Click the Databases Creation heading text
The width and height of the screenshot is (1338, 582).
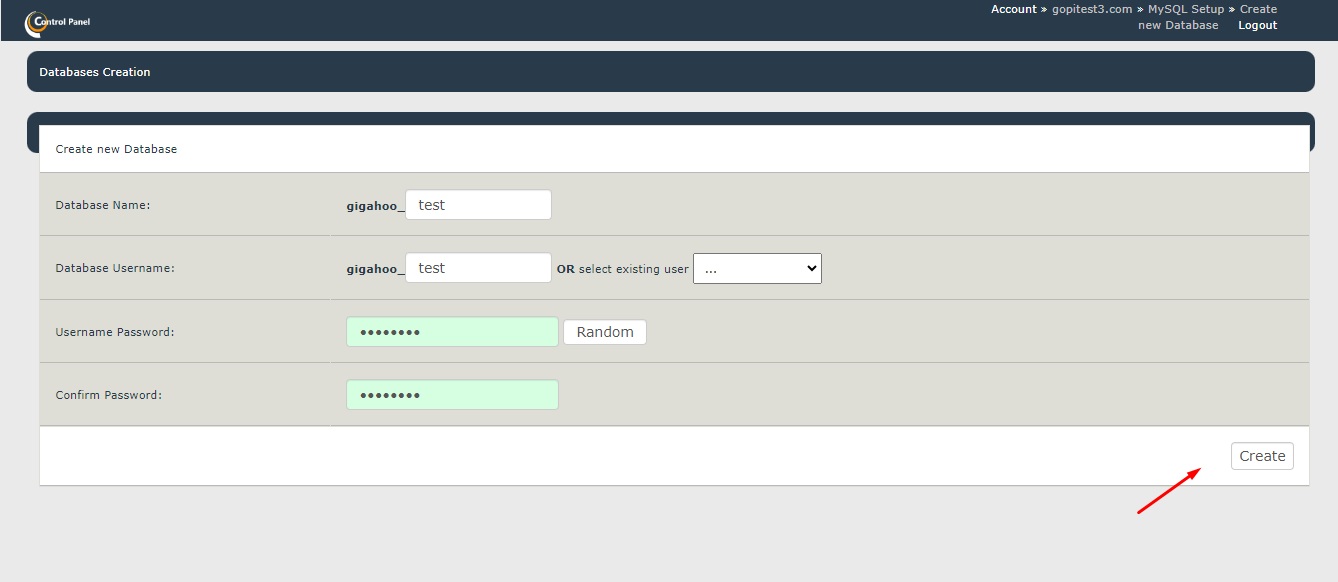point(95,72)
